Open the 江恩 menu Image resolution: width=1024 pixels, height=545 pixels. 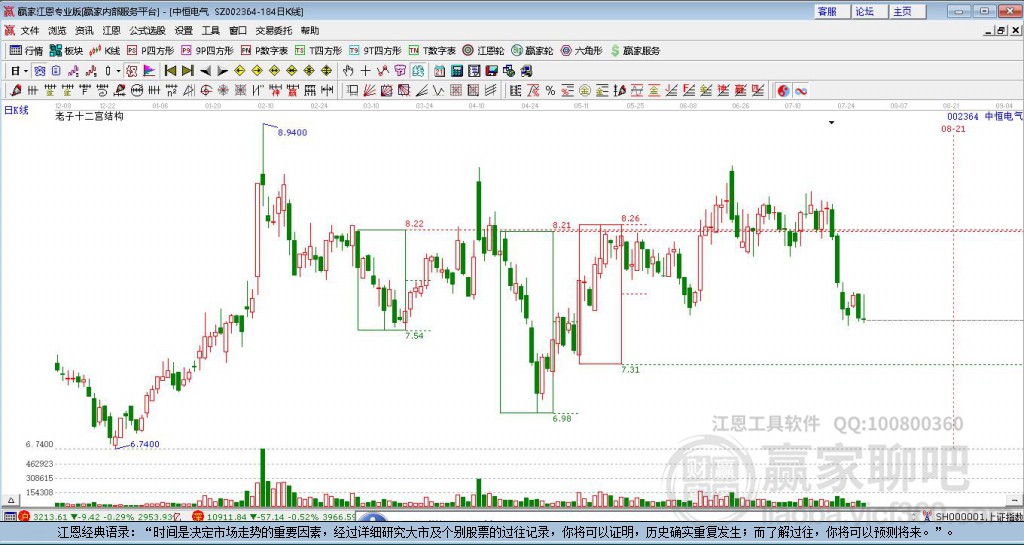coord(112,31)
